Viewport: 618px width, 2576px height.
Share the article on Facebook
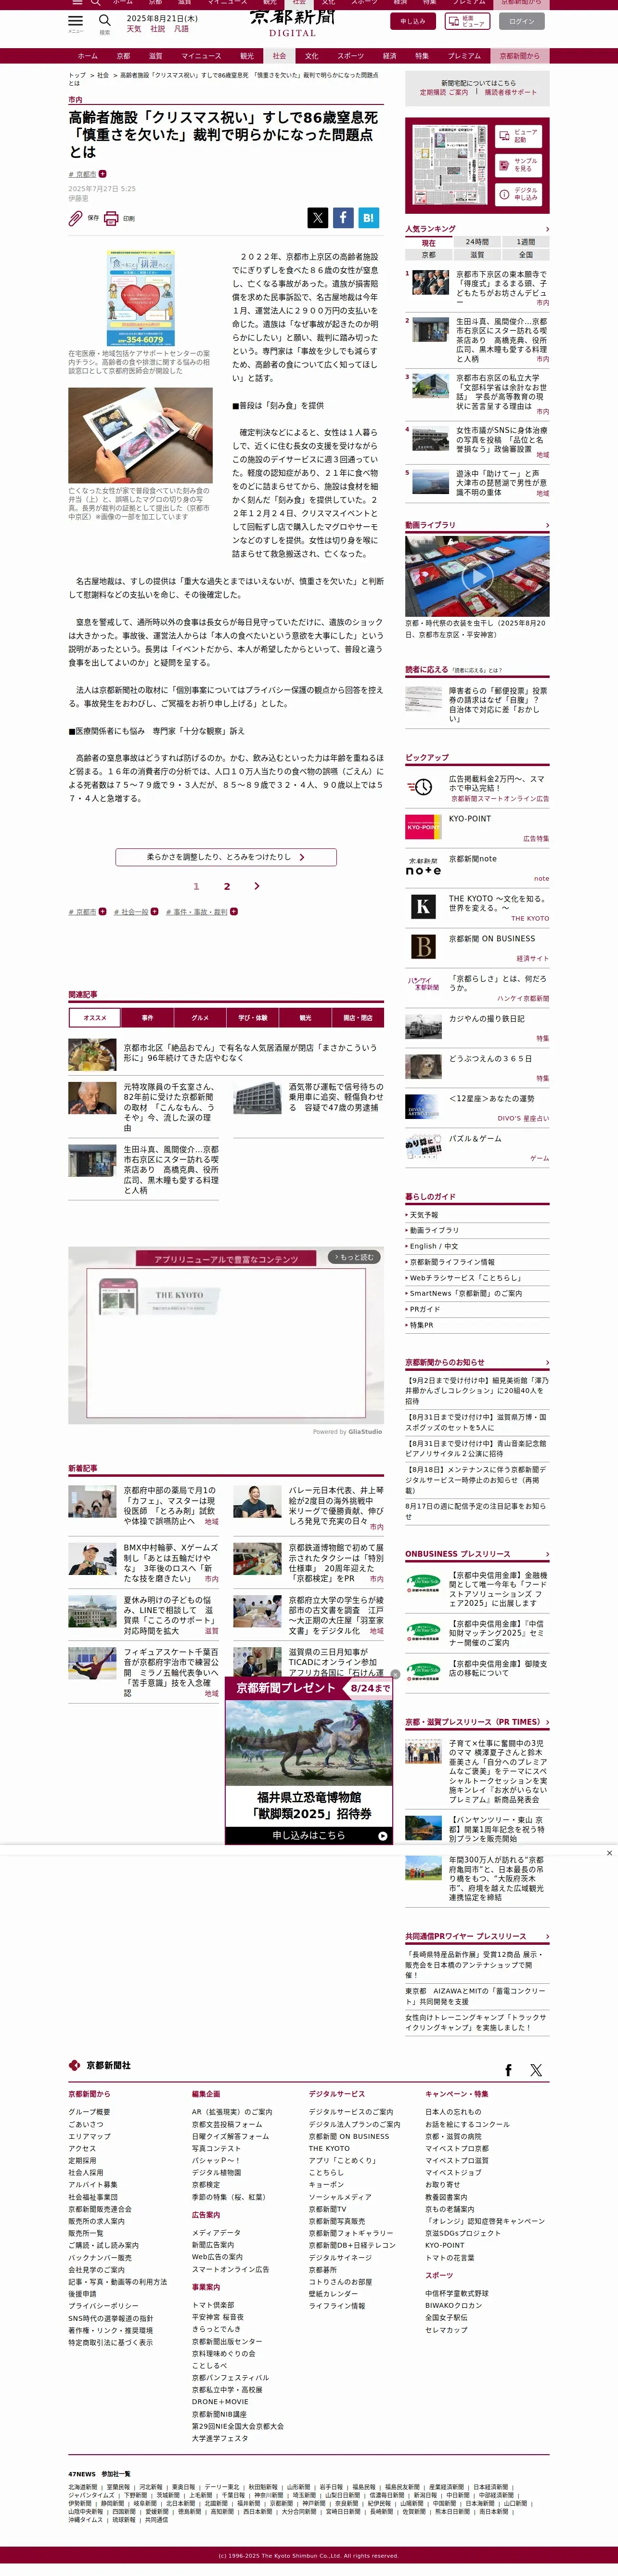pos(343,217)
